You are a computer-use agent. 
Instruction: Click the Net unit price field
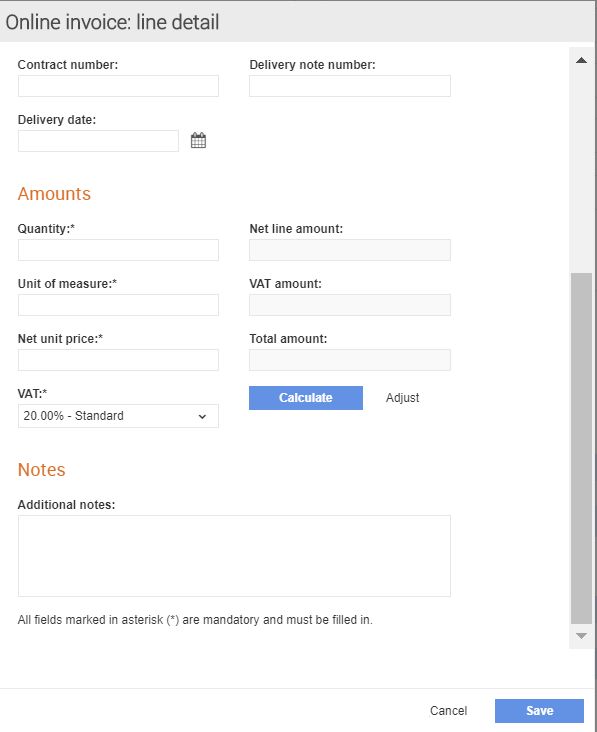(x=118, y=360)
